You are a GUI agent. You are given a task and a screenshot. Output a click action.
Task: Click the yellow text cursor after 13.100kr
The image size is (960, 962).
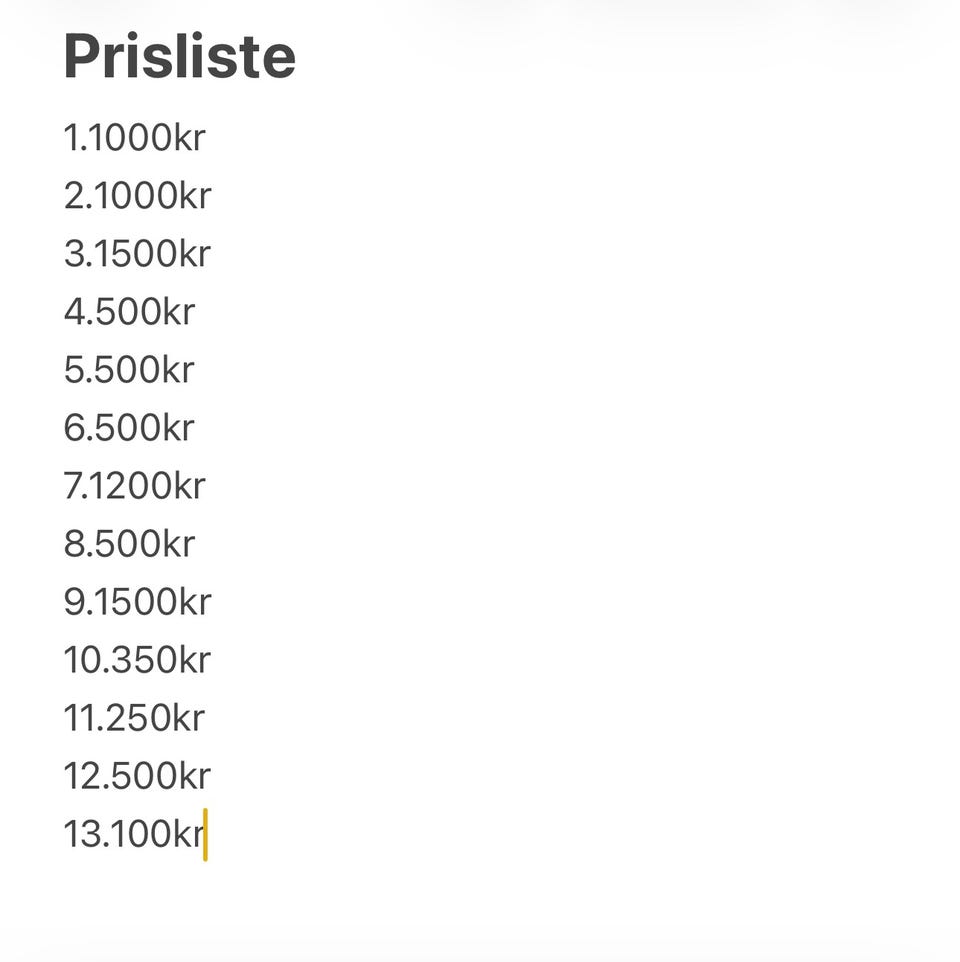[205, 835]
